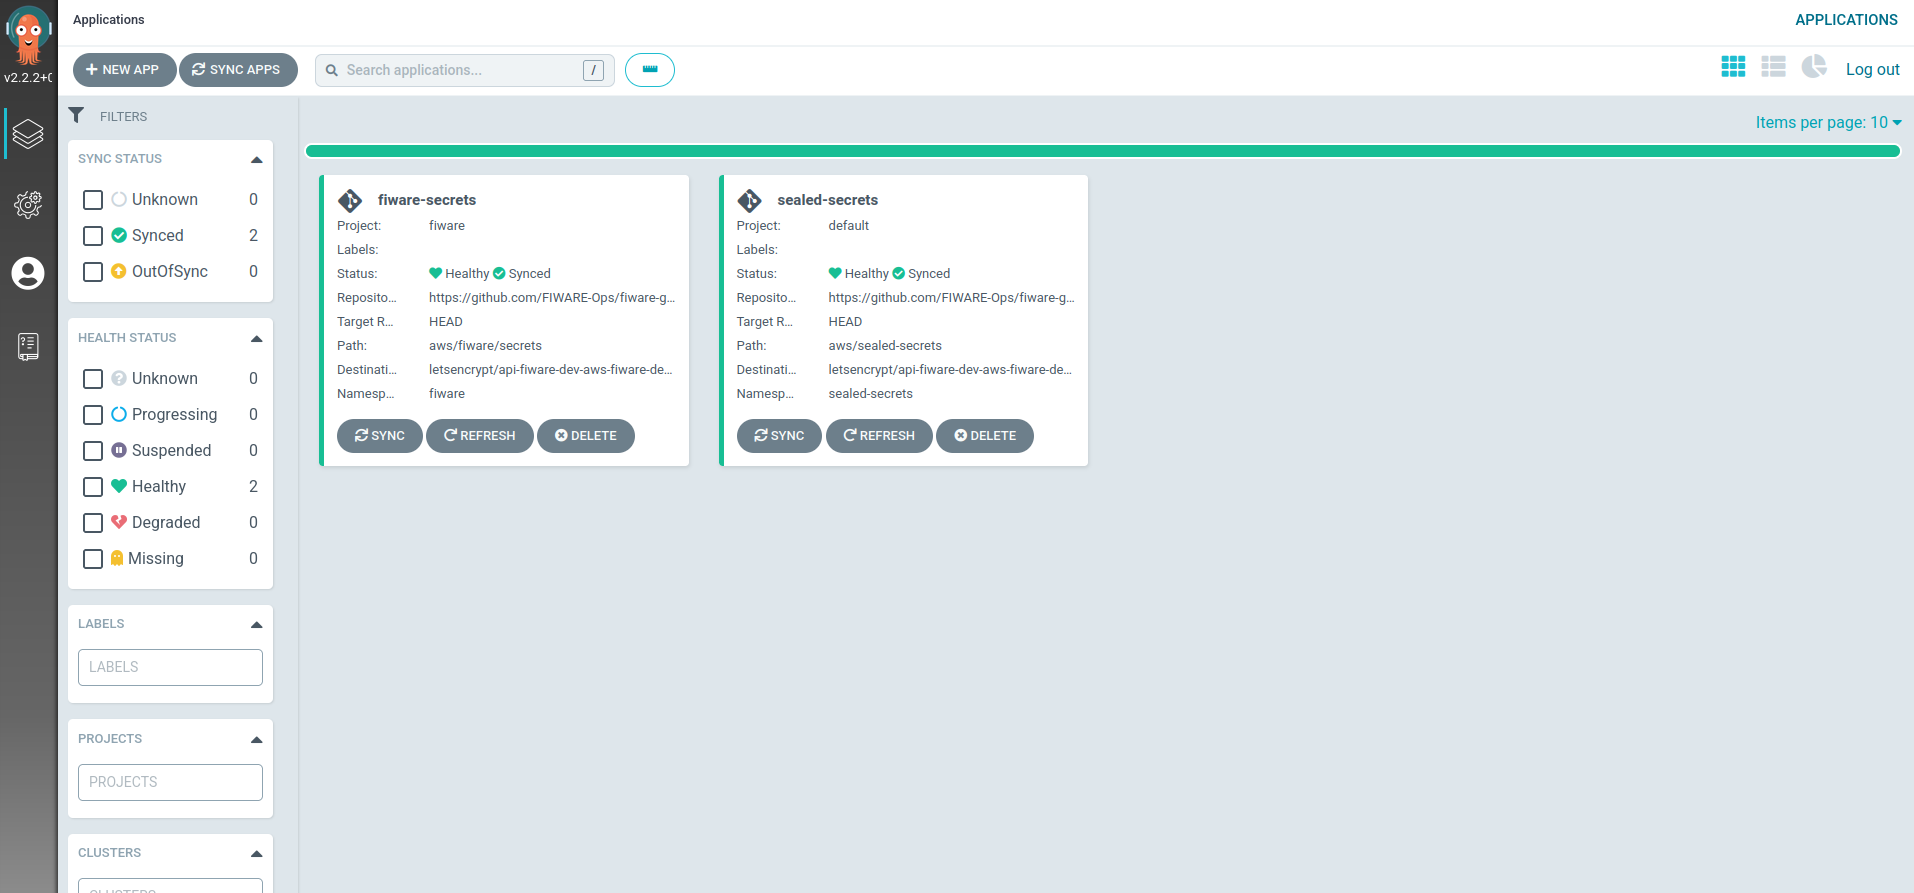Collapse Clusters filter section
This screenshot has height=893, width=1914.
256,854
